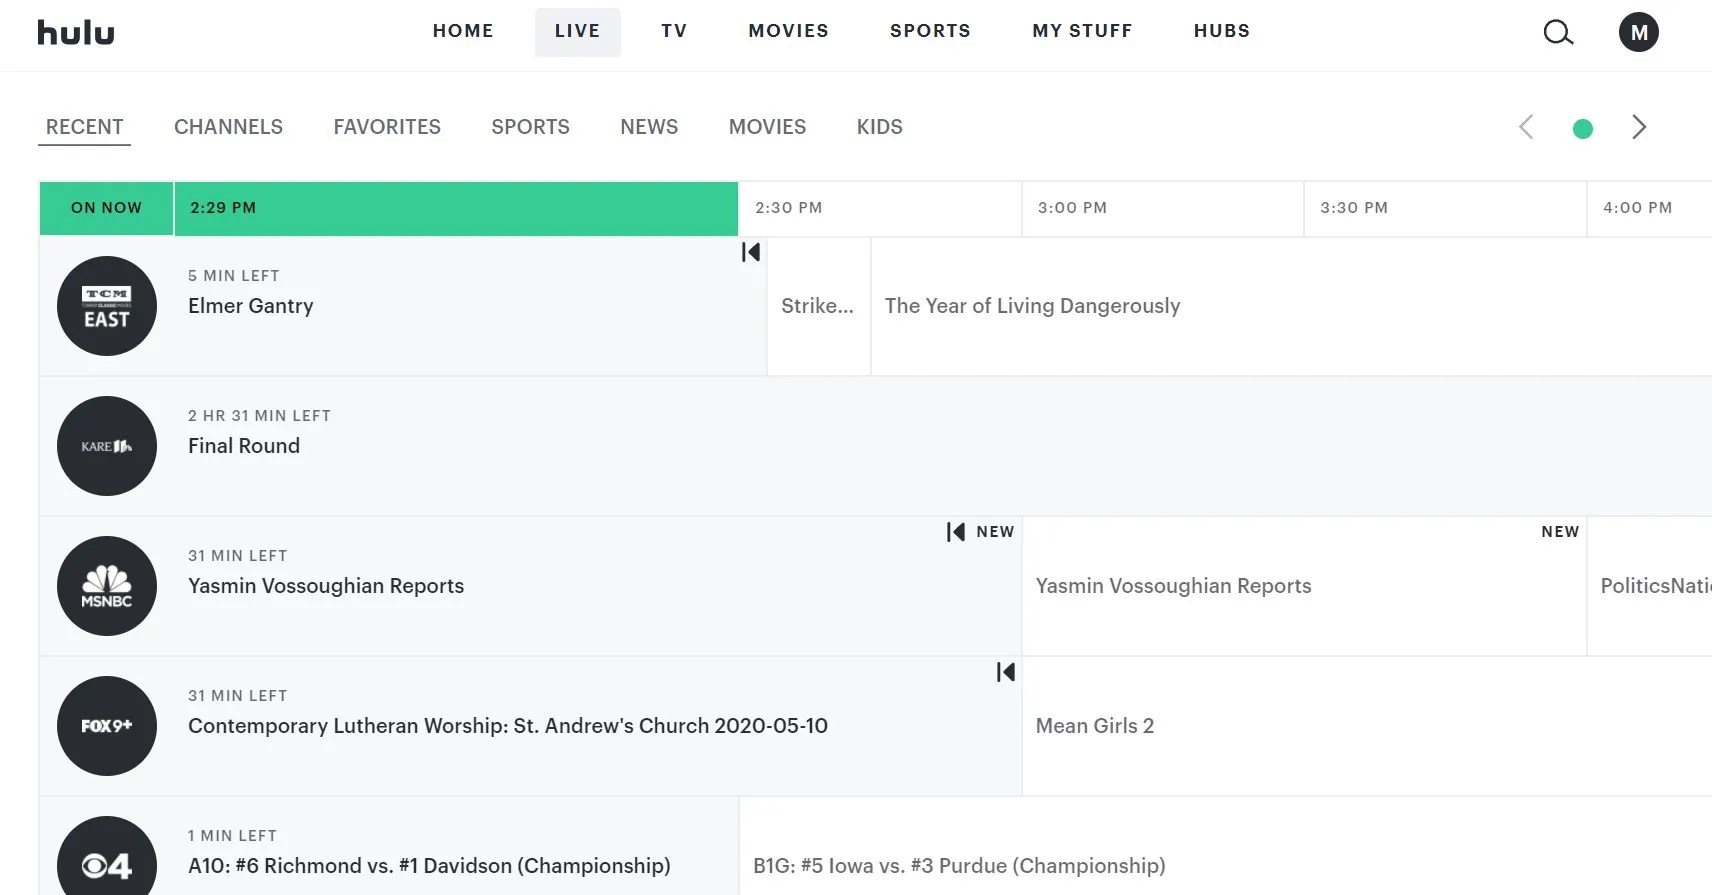Go to the HOME menu
This screenshot has height=895, width=1712.
[x=463, y=31]
